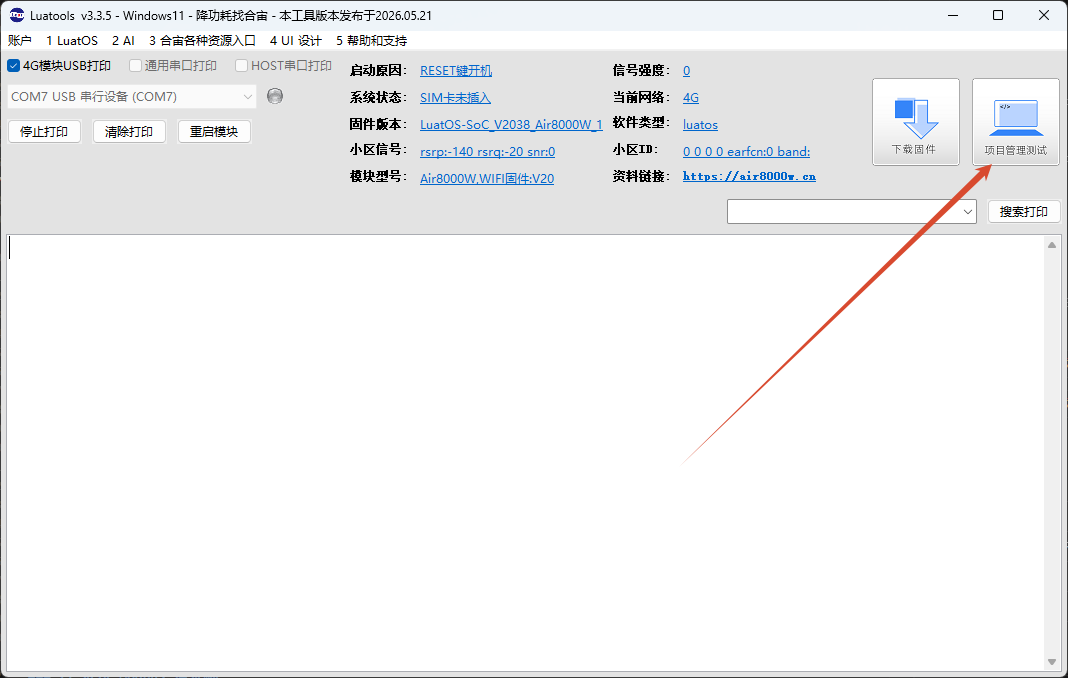Click Air8000W,WIFI固件:V20 module model link
Viewport: 1068px width, 678px height.
click(x=486, y=179)
